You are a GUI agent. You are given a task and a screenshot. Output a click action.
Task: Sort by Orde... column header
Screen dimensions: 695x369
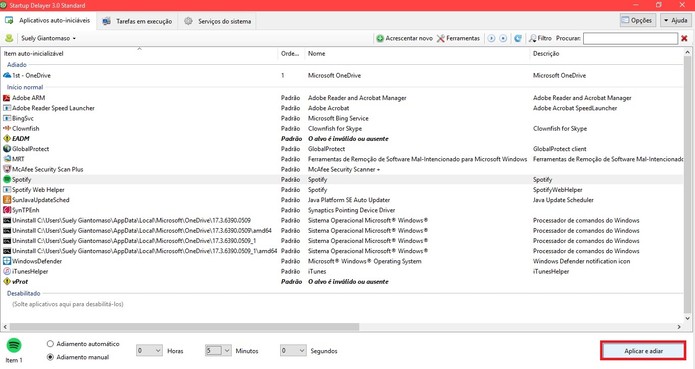pos(290,54)
